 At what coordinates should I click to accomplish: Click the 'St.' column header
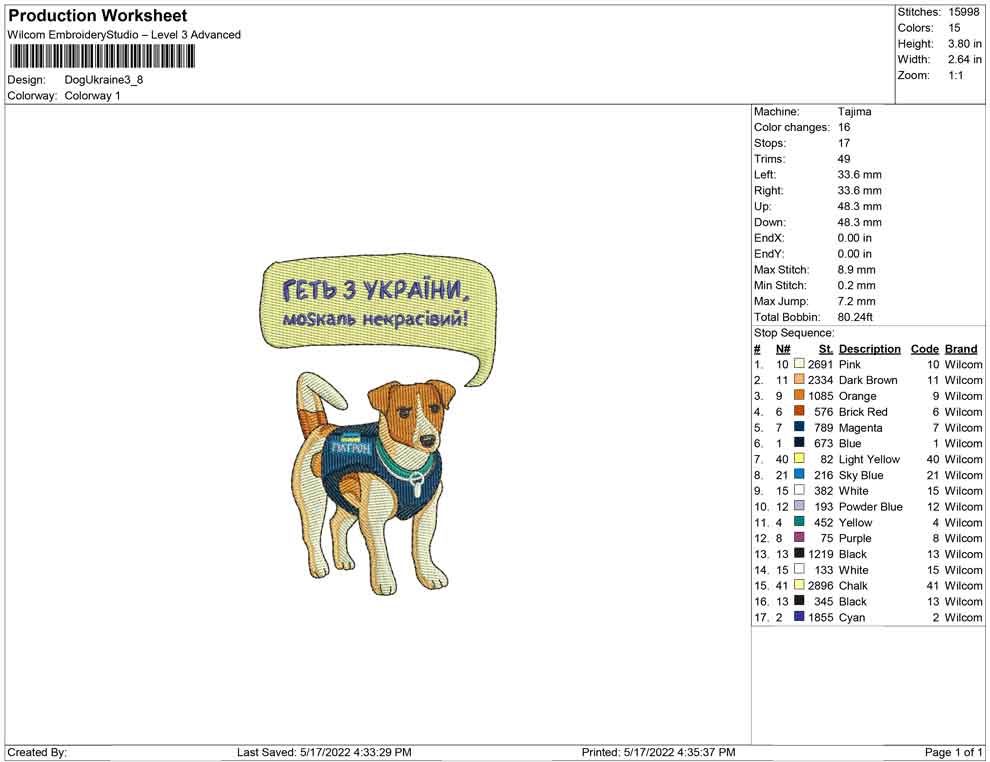(x=826, y=348)
